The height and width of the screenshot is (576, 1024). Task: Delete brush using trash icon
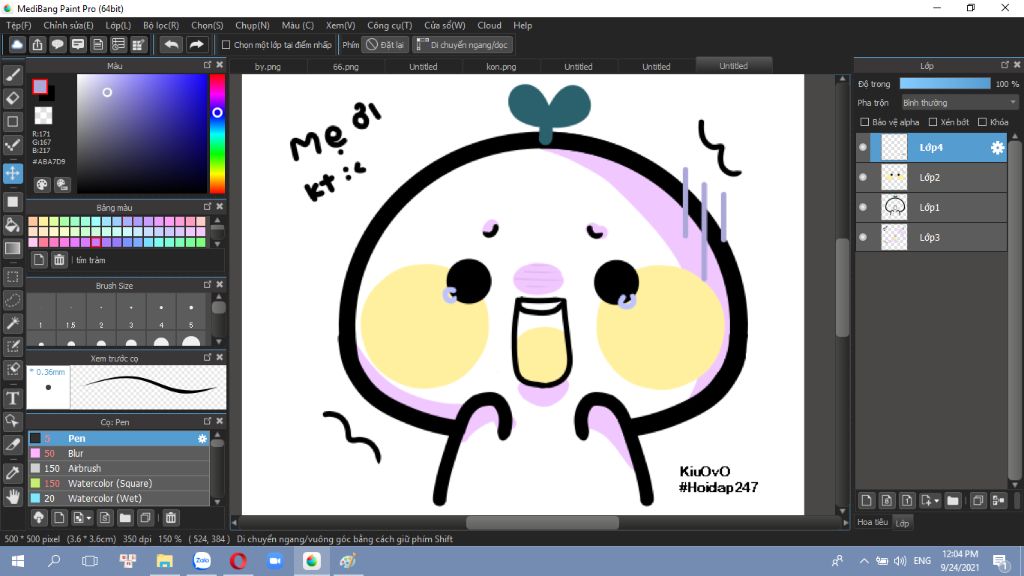(x=170, y=518)
